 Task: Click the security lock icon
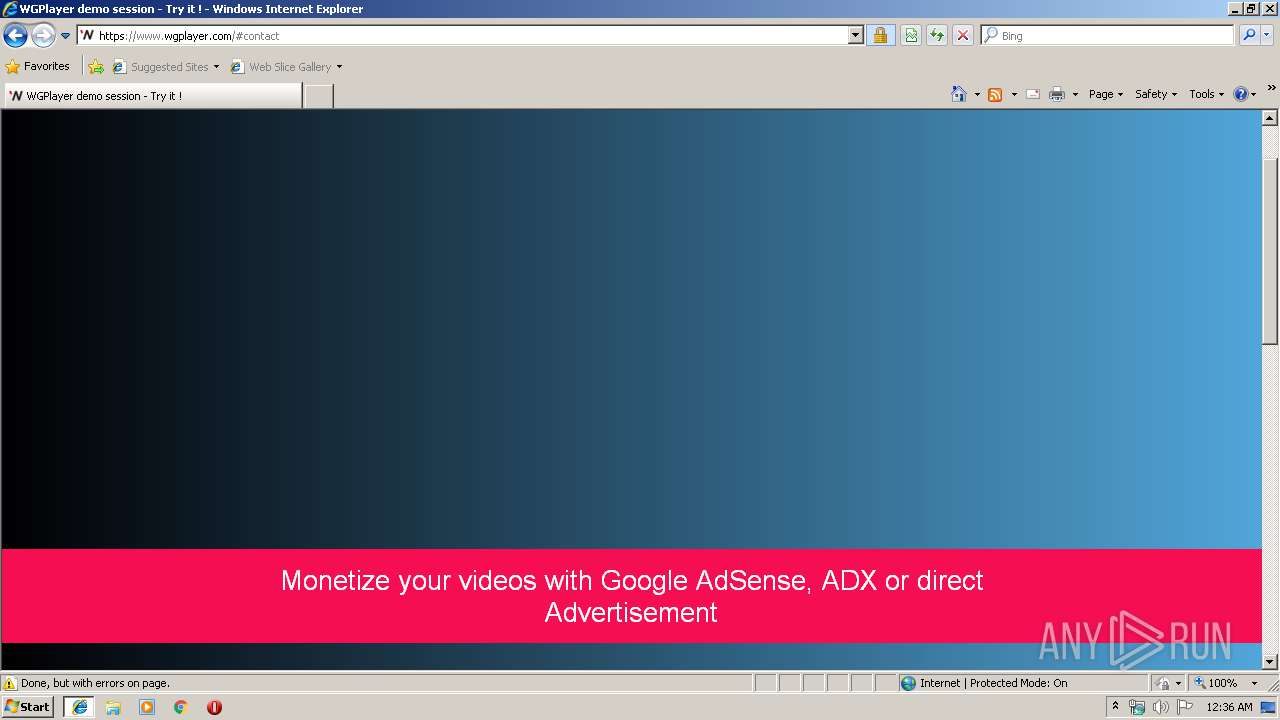(x=880, y=36)
